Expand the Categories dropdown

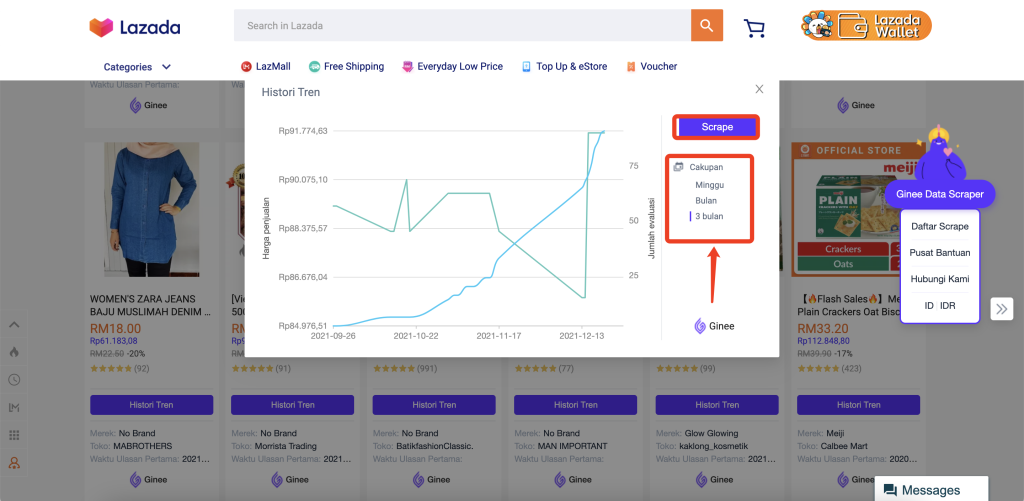click(x=137, y=67)
